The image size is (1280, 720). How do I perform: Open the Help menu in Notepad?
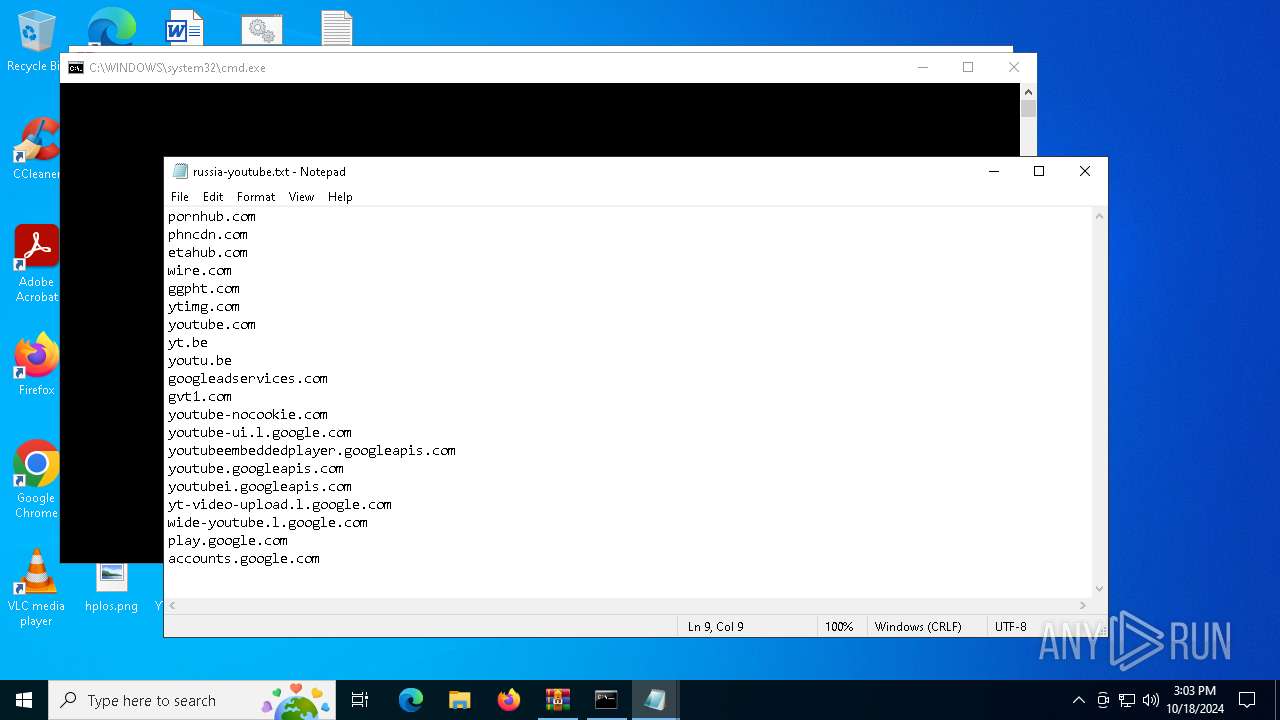coord(340,197)
